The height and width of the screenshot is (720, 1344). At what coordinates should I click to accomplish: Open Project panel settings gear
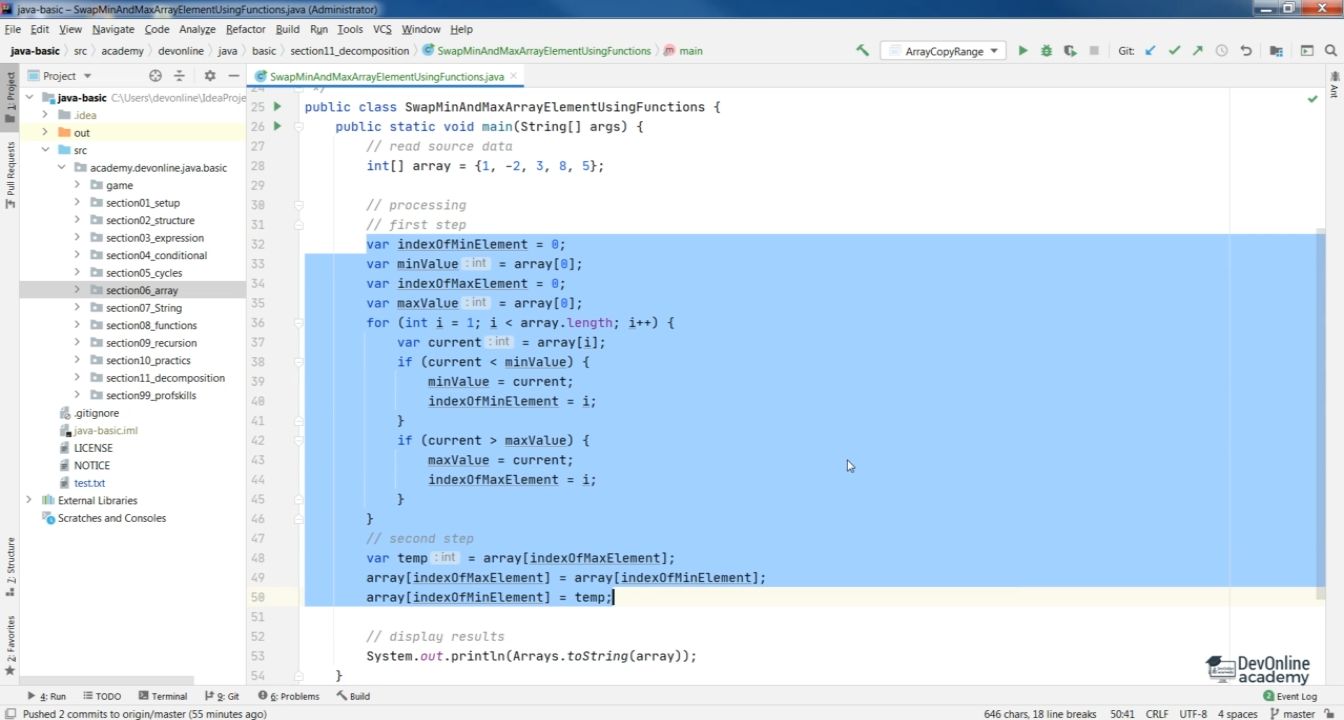(x=209, y=76)
